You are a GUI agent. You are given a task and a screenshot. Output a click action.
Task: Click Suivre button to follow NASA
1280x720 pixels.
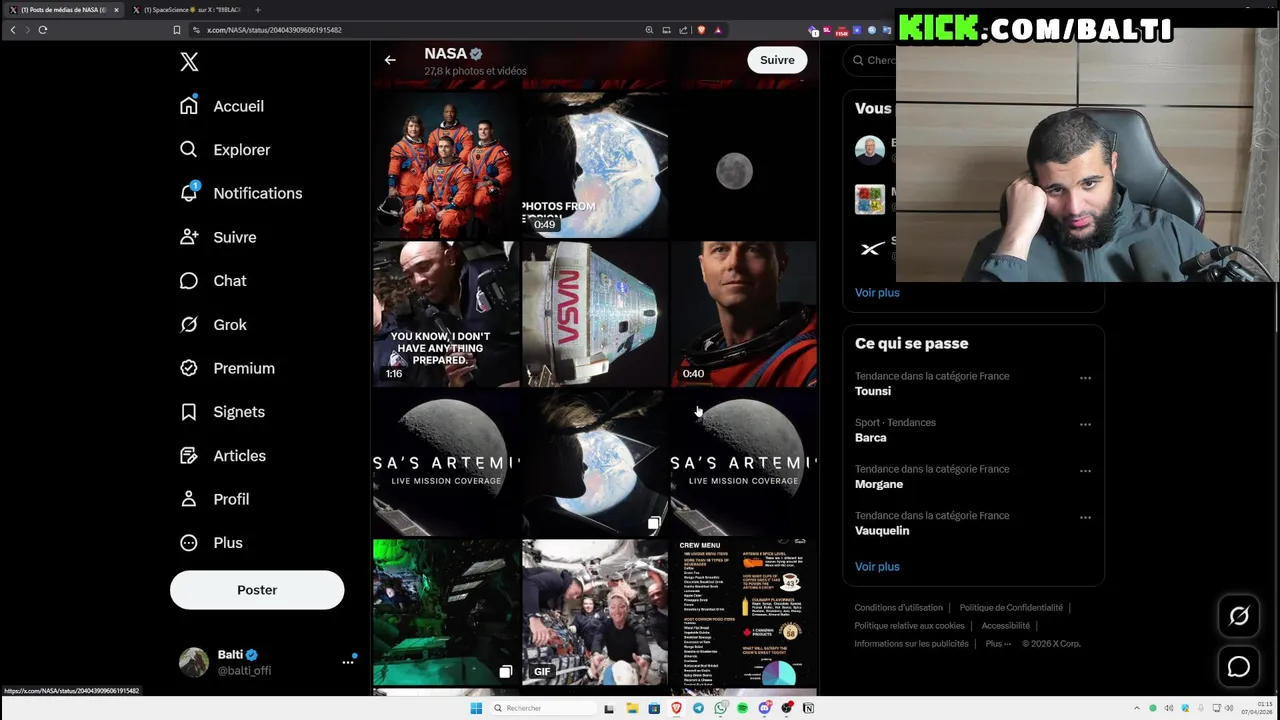point(777,60)
